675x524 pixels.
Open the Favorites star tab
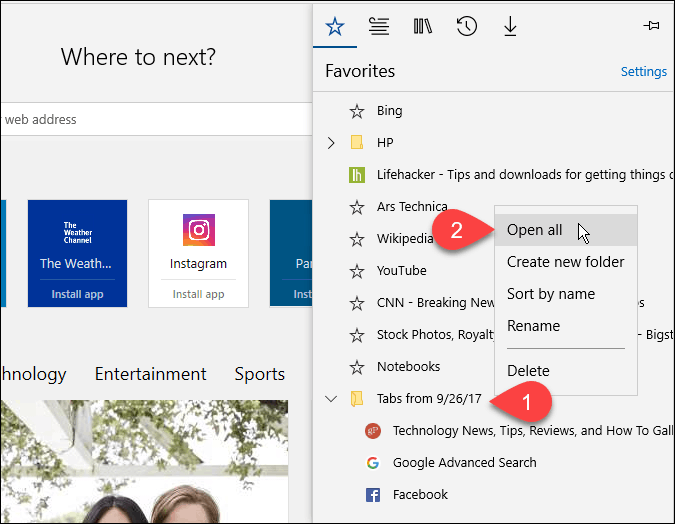pyautogui.click(x=334, y=27)
